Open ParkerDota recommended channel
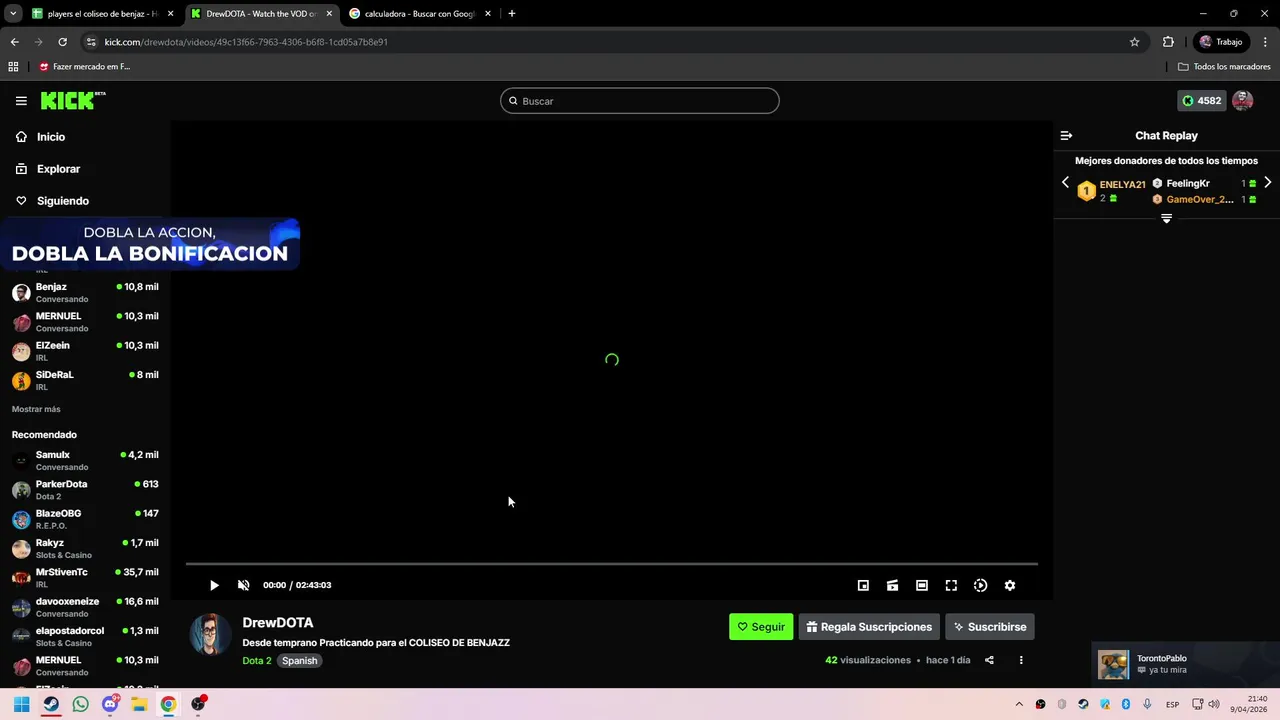1280x720 pixels. 85,489
